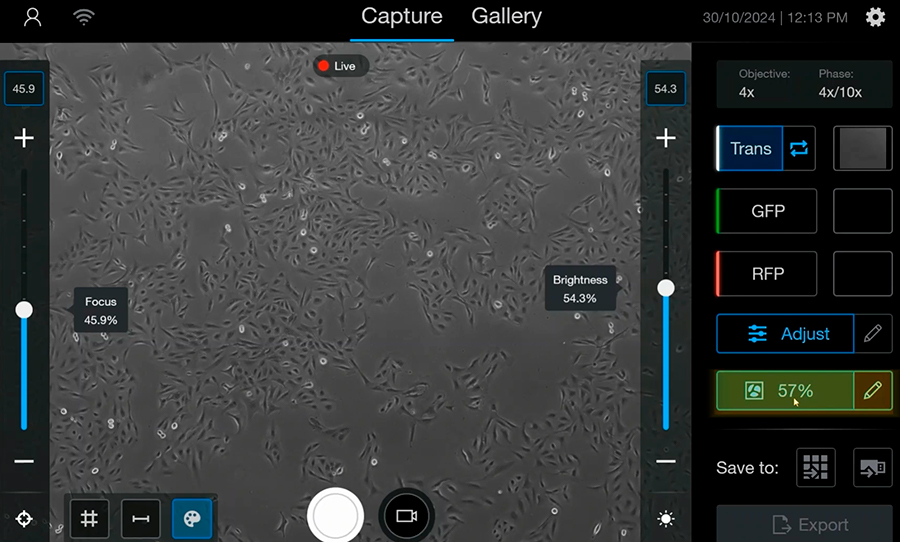Toggle the grid overlay tool
Image resolution: width=900 pixels, height=542 pixels.
pos(89,518)
